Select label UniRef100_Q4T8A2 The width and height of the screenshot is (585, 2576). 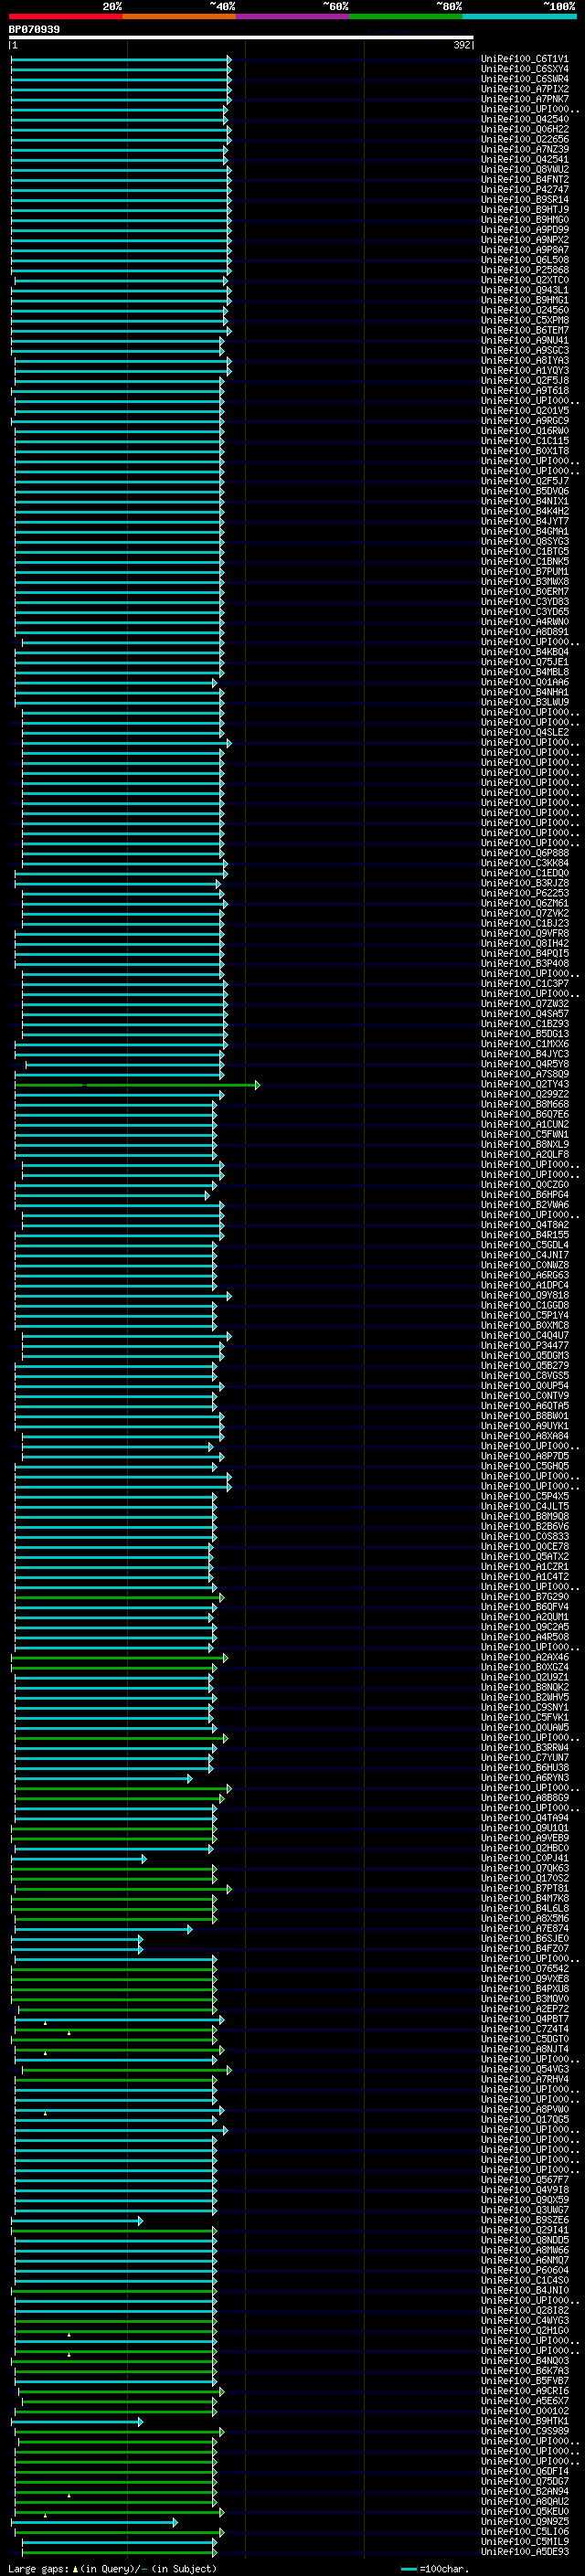click(x=525, y=1225)
